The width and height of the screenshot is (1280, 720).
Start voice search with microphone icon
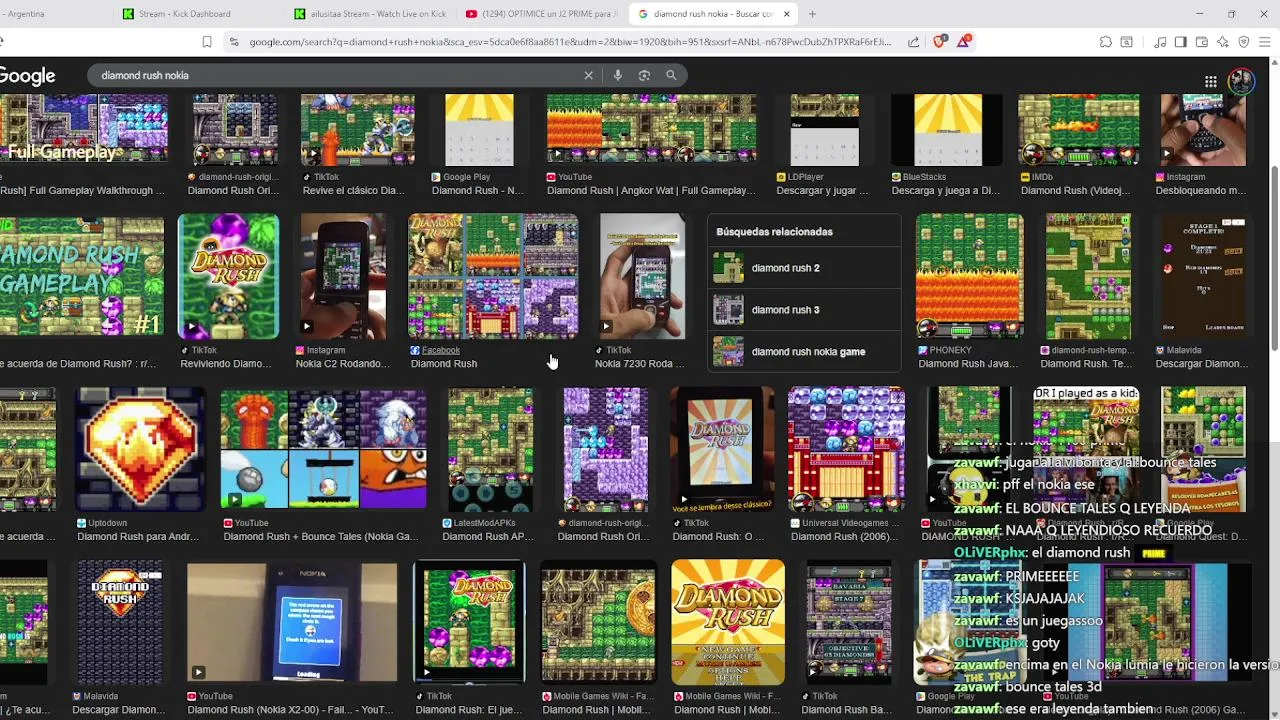tap(618, 75)
